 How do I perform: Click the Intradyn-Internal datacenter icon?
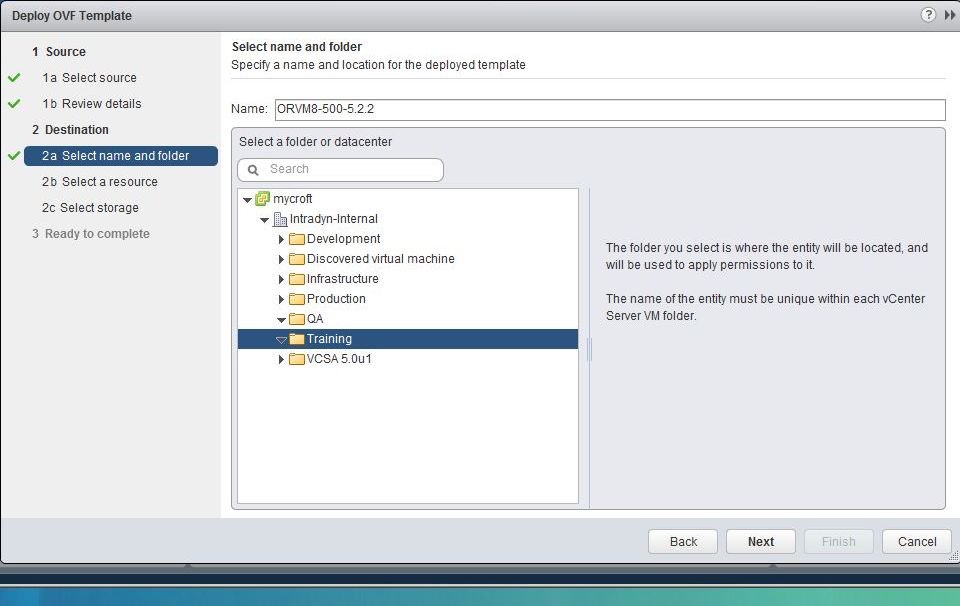click(280, 219)
